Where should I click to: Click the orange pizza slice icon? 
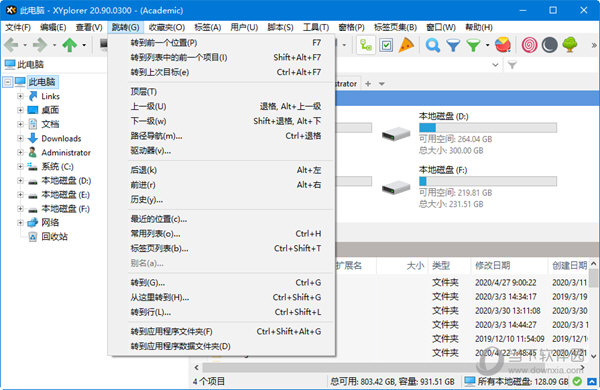click(x=406, y=45)
